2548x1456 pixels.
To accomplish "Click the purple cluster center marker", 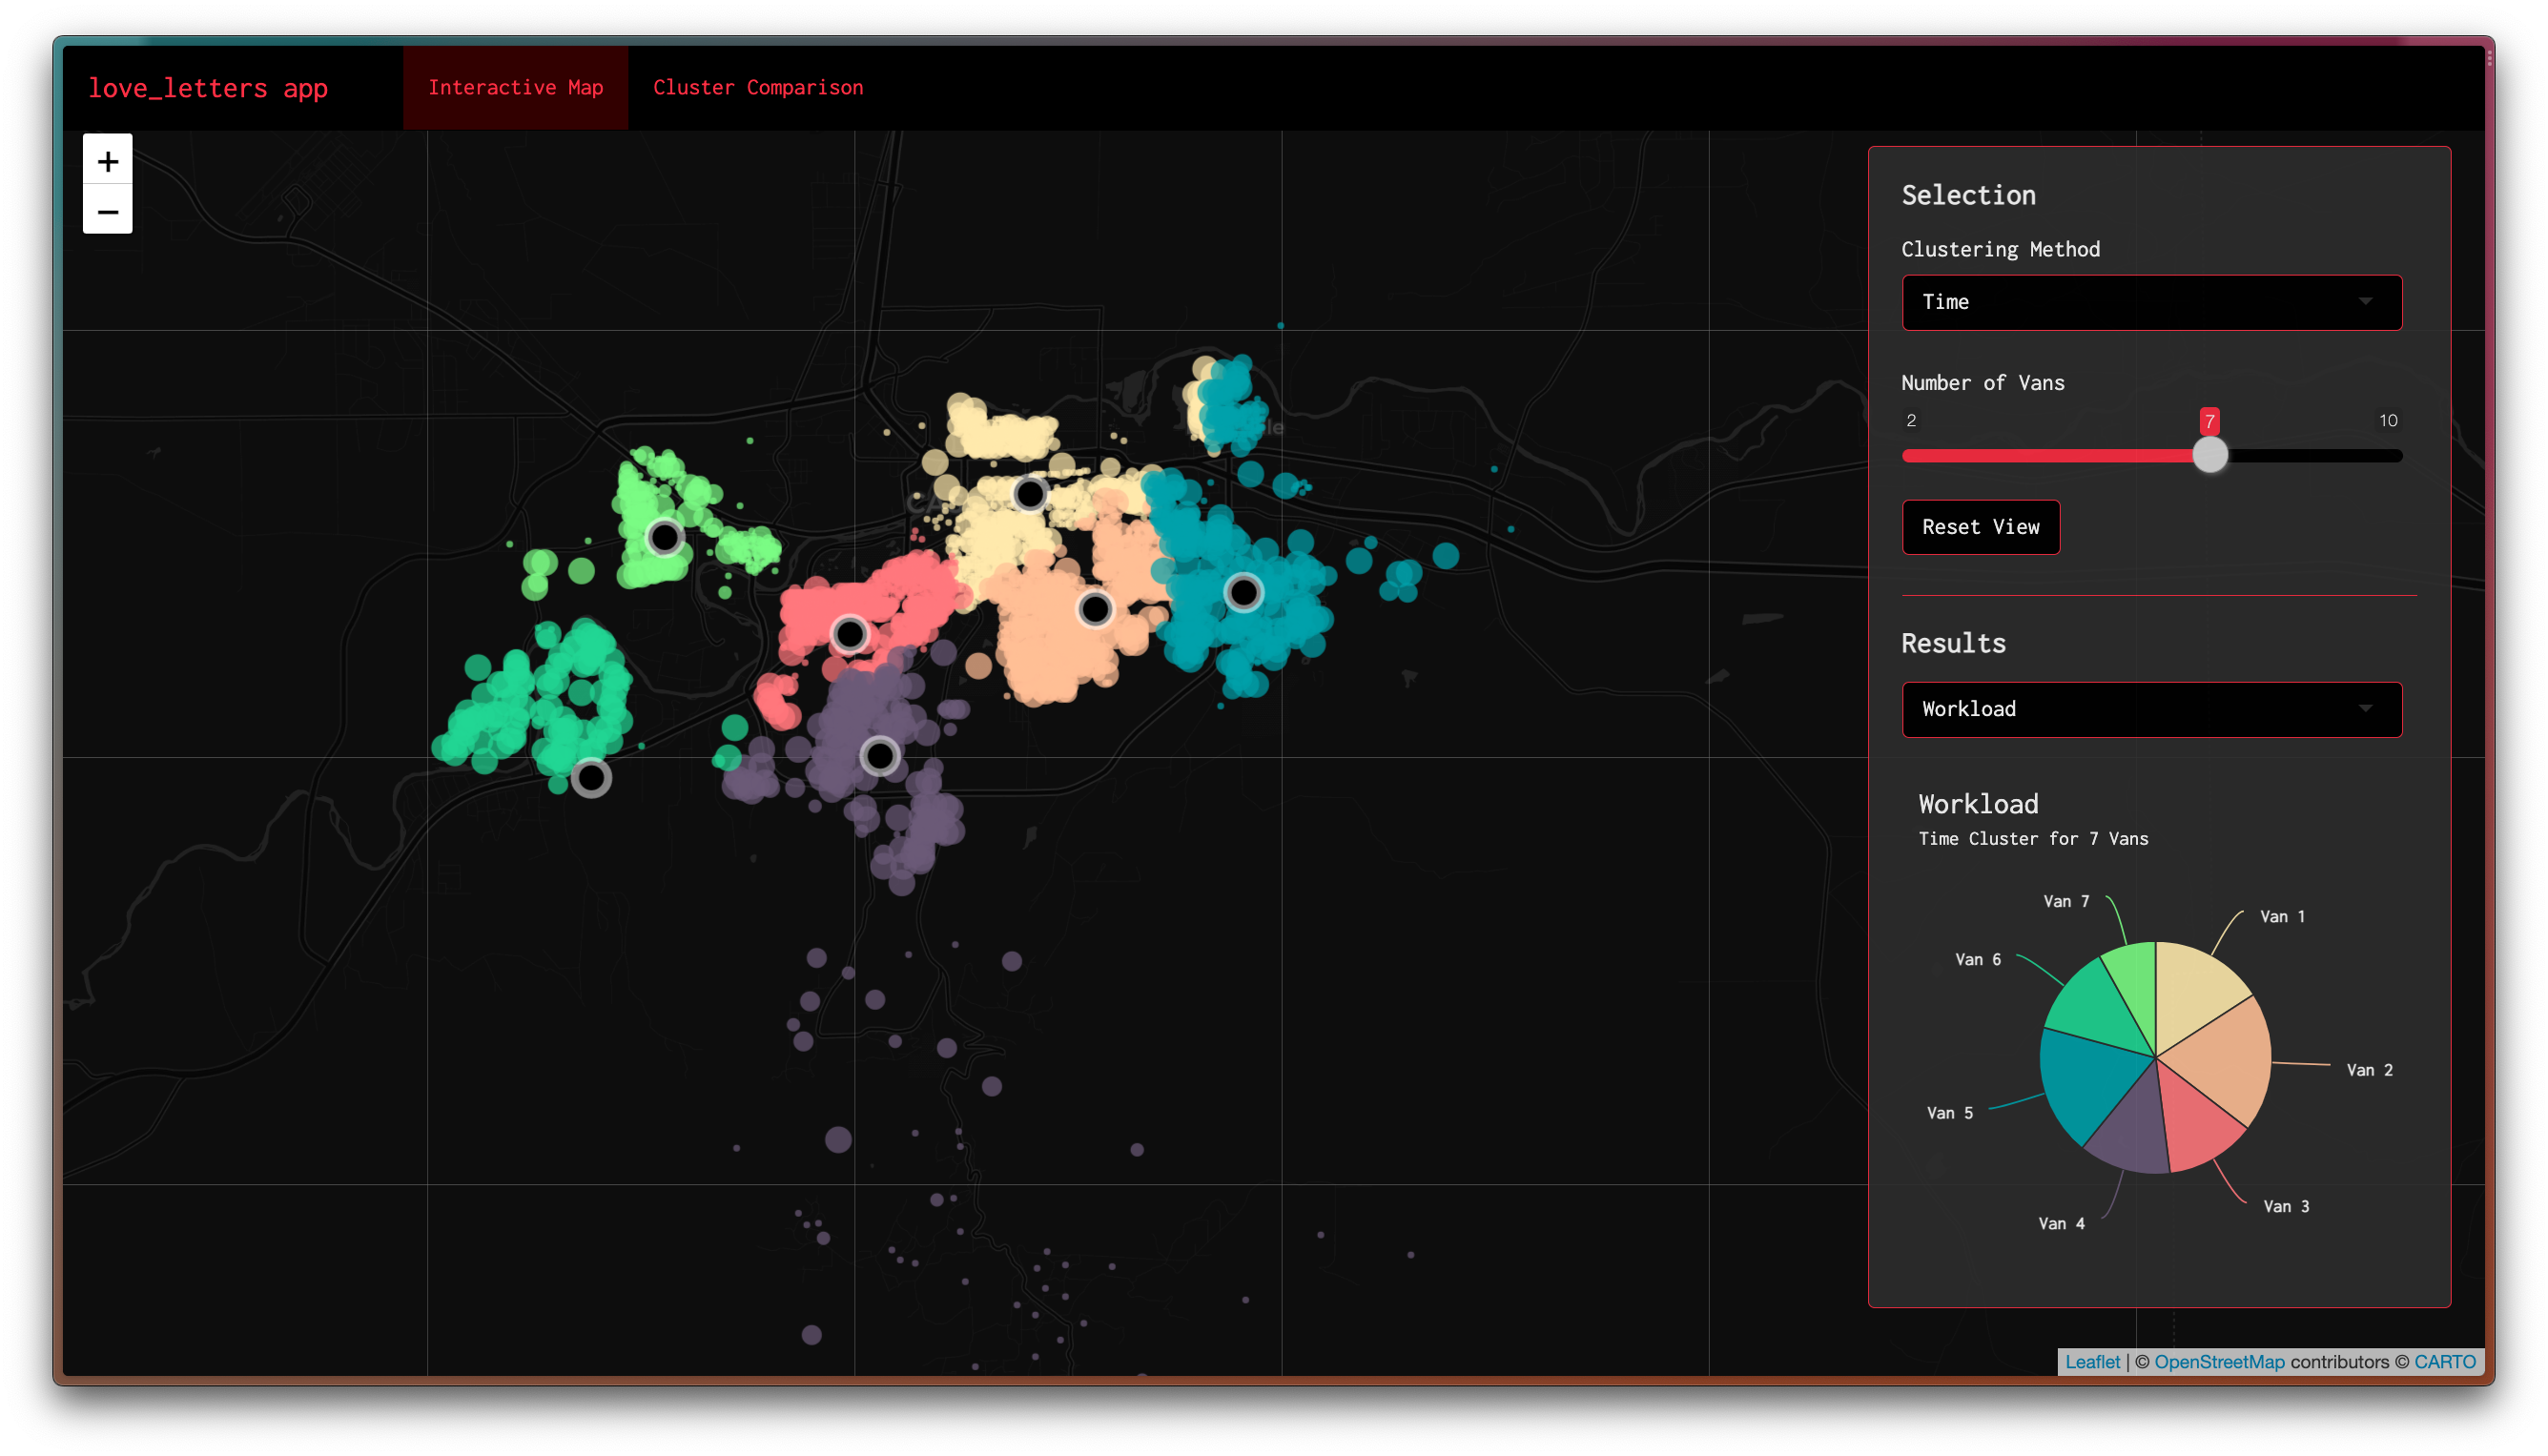I will 880,756.
